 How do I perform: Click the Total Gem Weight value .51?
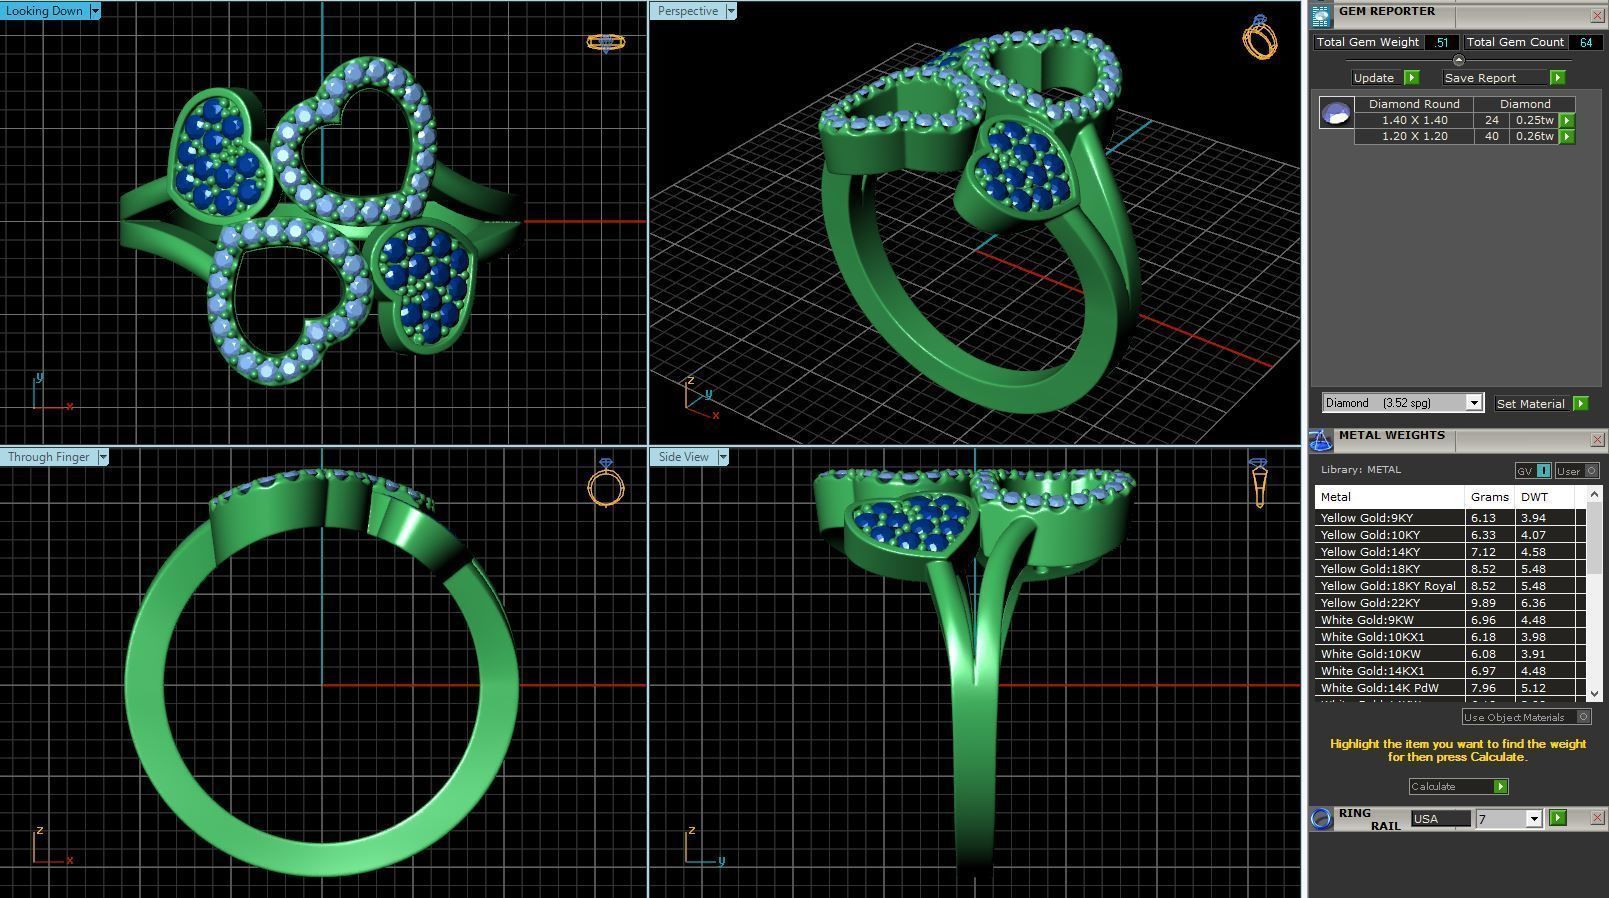(x=1441, y=42)
